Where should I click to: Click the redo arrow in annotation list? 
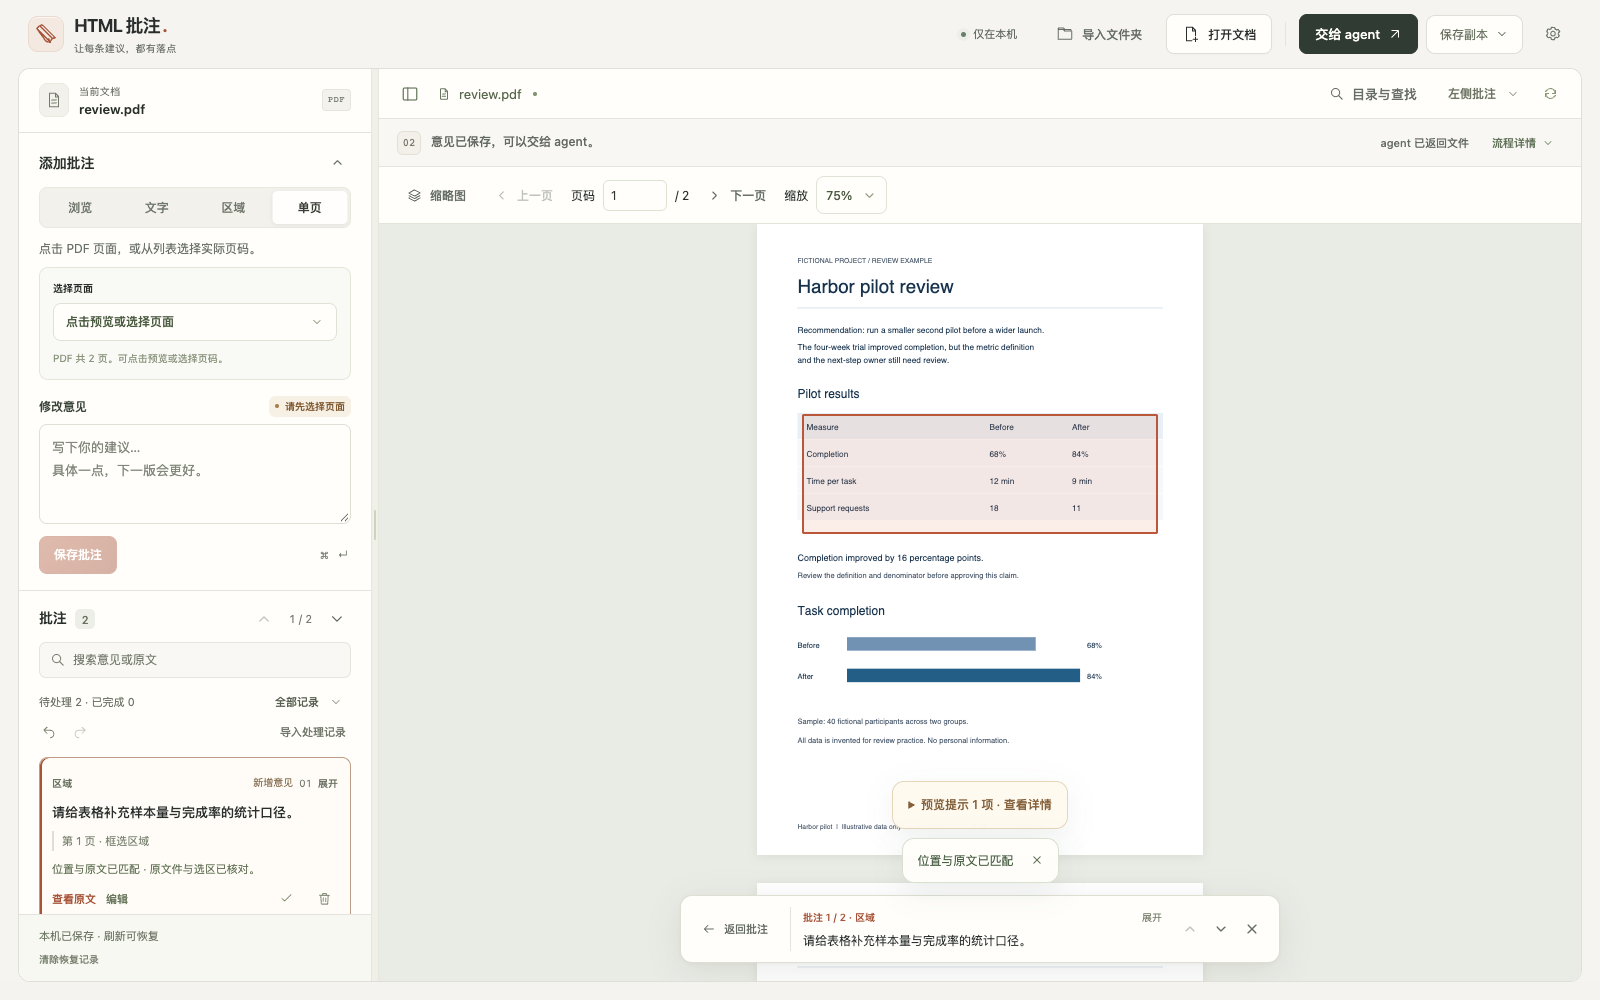[x=80, y=732]
